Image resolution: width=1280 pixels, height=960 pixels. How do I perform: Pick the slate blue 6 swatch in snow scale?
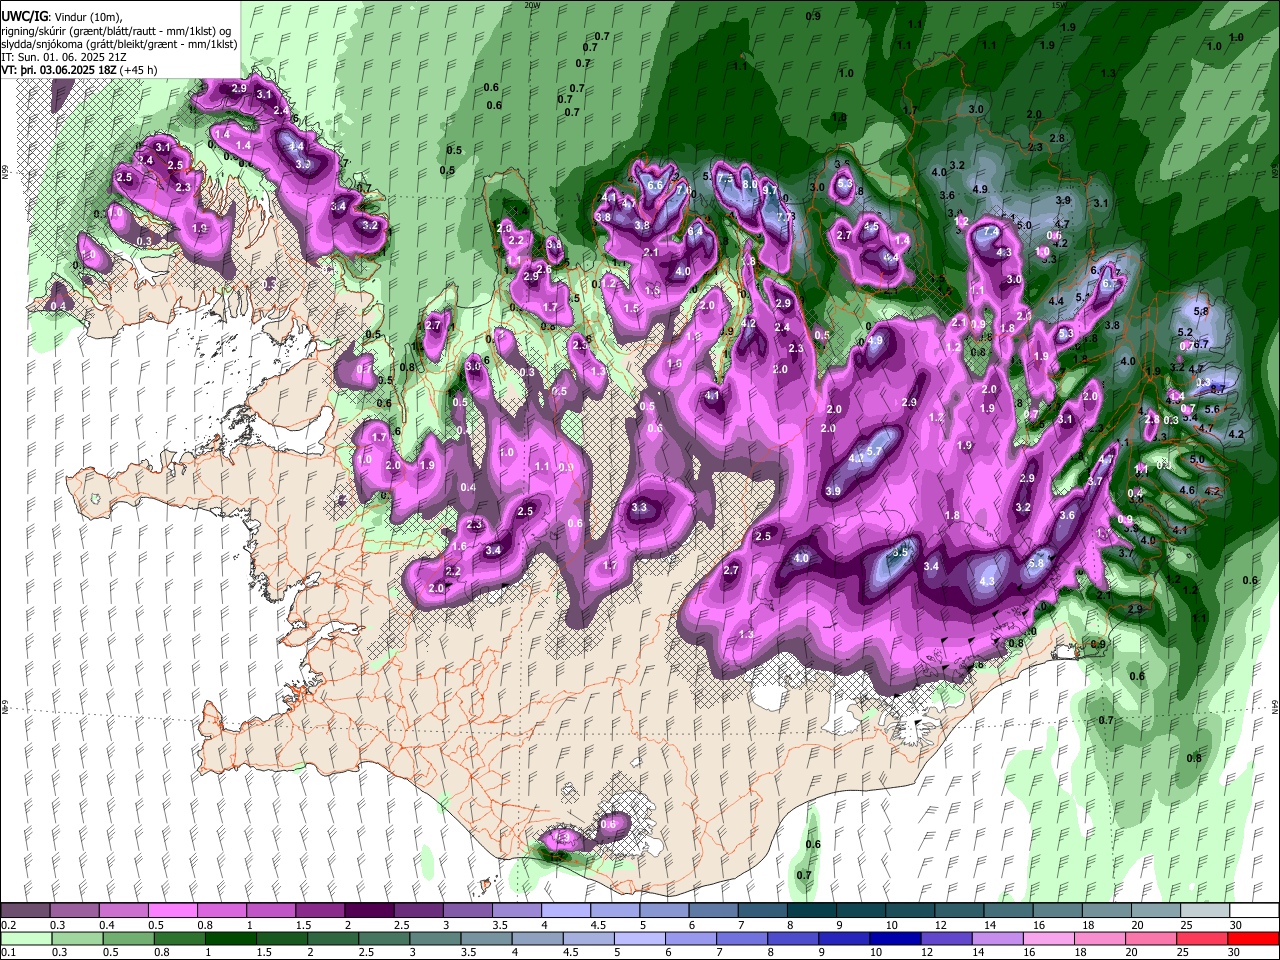(x=711, y=911)
